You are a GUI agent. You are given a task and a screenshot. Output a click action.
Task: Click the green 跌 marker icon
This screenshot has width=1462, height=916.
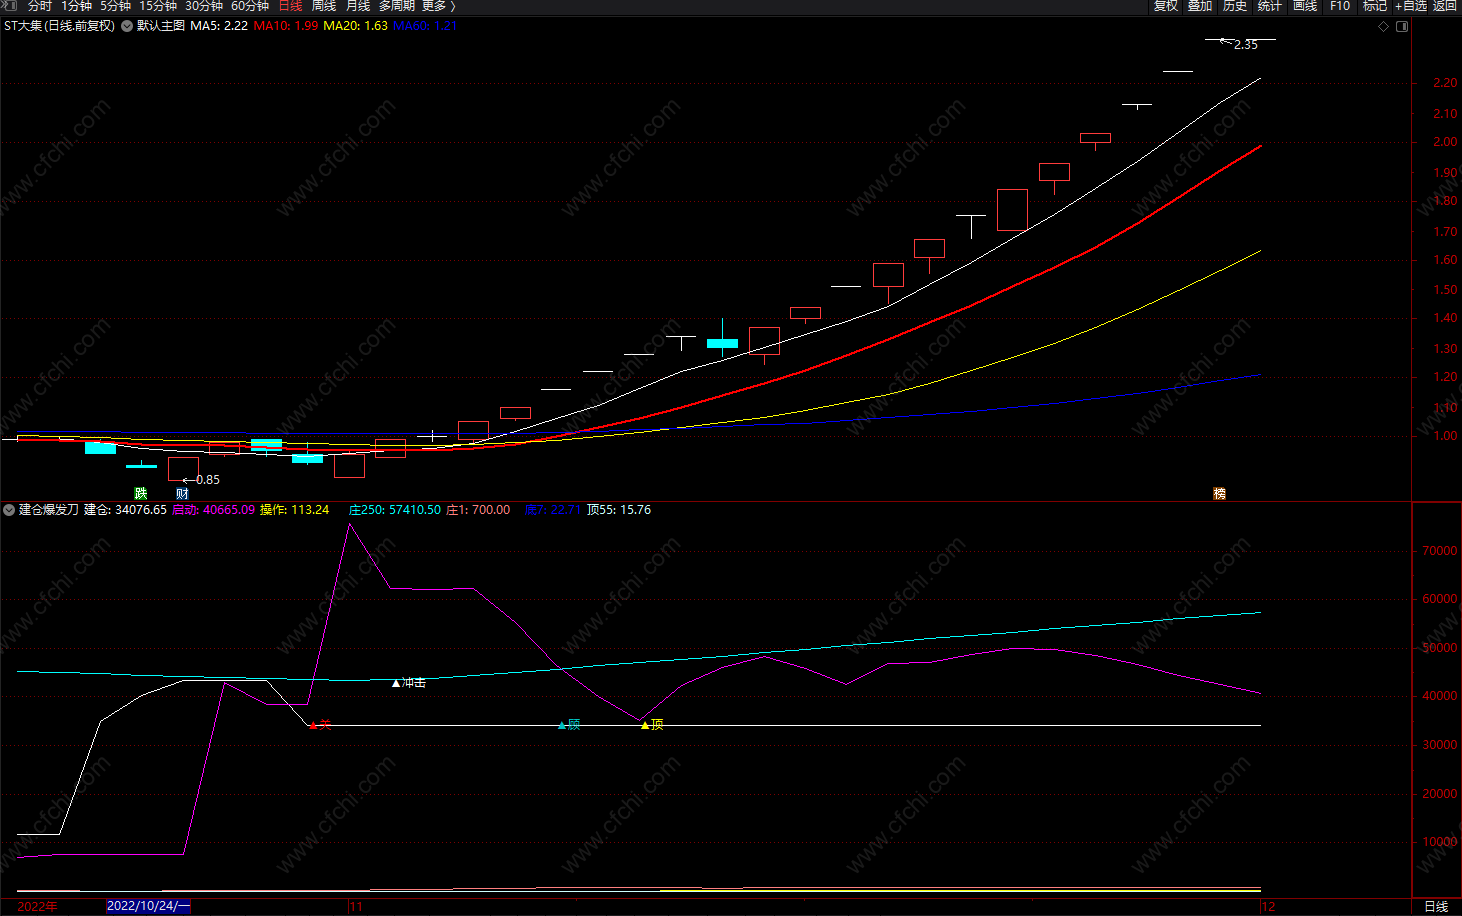point(141,493)
